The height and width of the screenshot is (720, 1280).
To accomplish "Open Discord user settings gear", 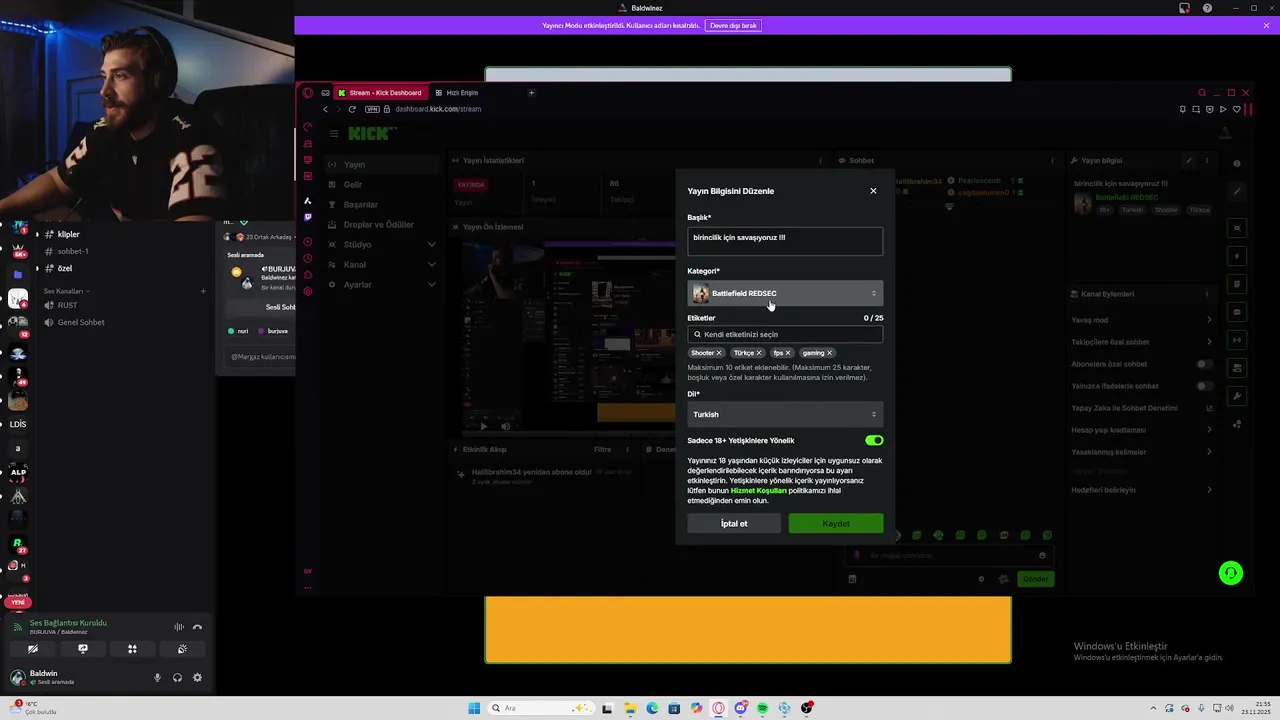I will coord(197,678).
